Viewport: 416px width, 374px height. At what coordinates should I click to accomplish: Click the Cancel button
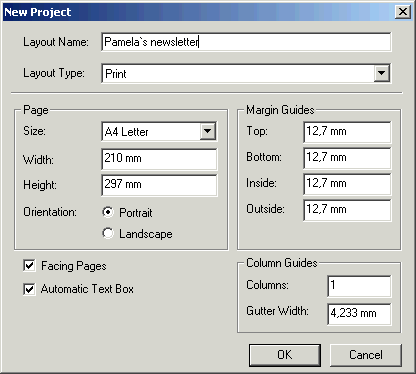[x=366, y=355]
